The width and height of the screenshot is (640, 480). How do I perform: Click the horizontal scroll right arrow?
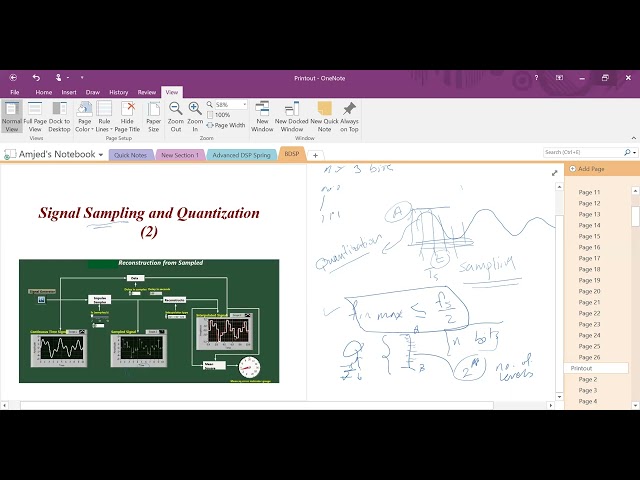click(551, 405)
